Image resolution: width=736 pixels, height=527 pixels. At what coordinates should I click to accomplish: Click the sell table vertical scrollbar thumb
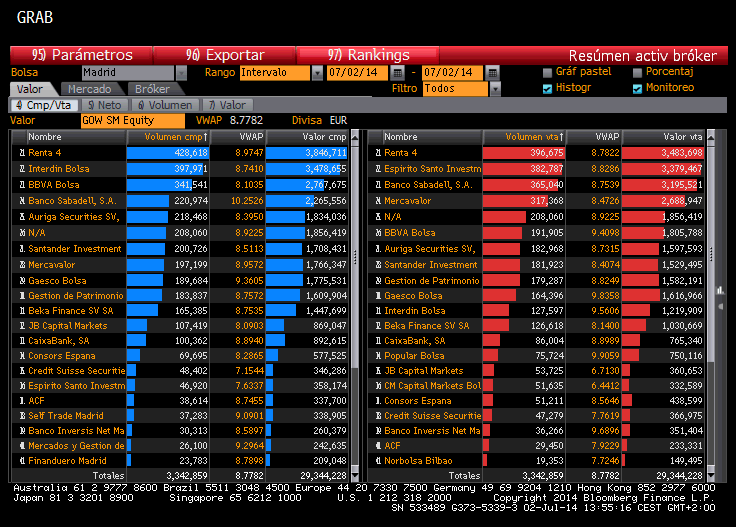[711, 252]
